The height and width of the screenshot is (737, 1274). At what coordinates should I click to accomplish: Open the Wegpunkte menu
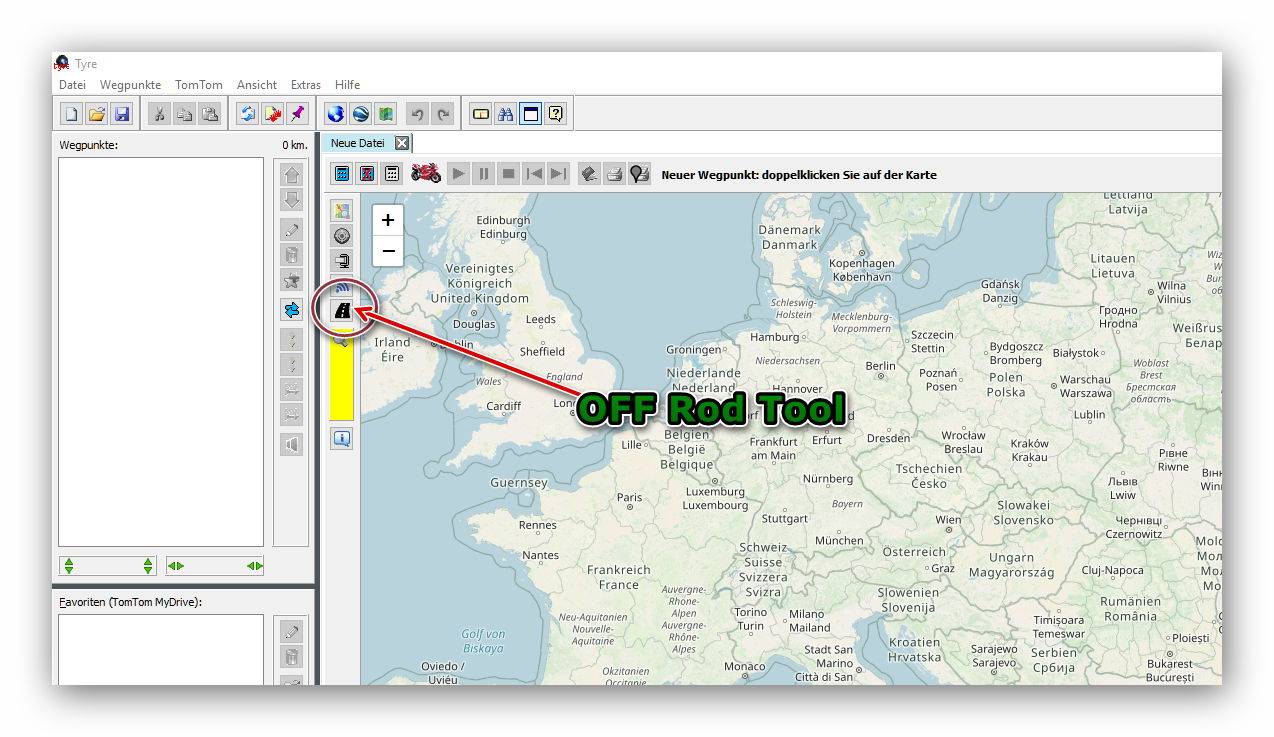click(x=130, y=85)
